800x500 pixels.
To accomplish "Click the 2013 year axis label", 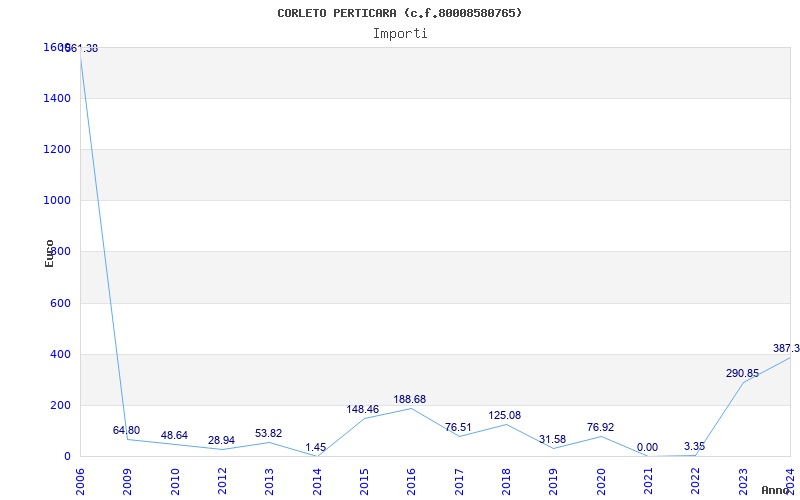I will (269, 482).
